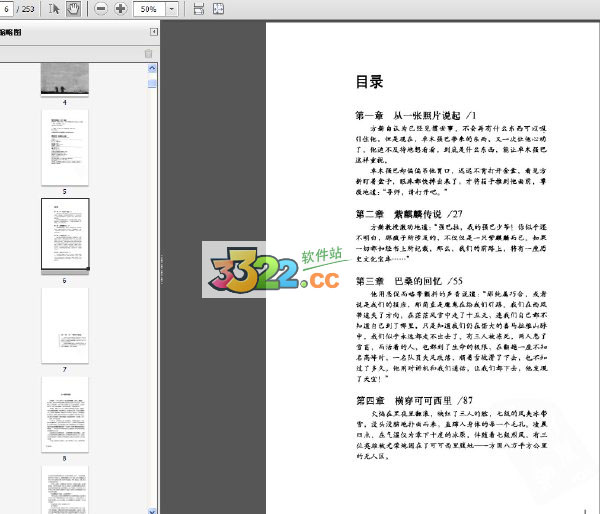Click the 第四章 横穿可可西里 /87 heading
The height and width of the screenshot is (514, 600).
pos(414,400)
